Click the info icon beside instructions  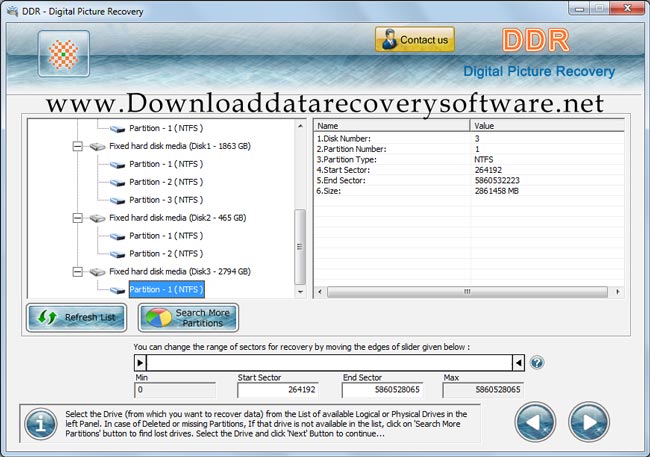pos(41,424)
